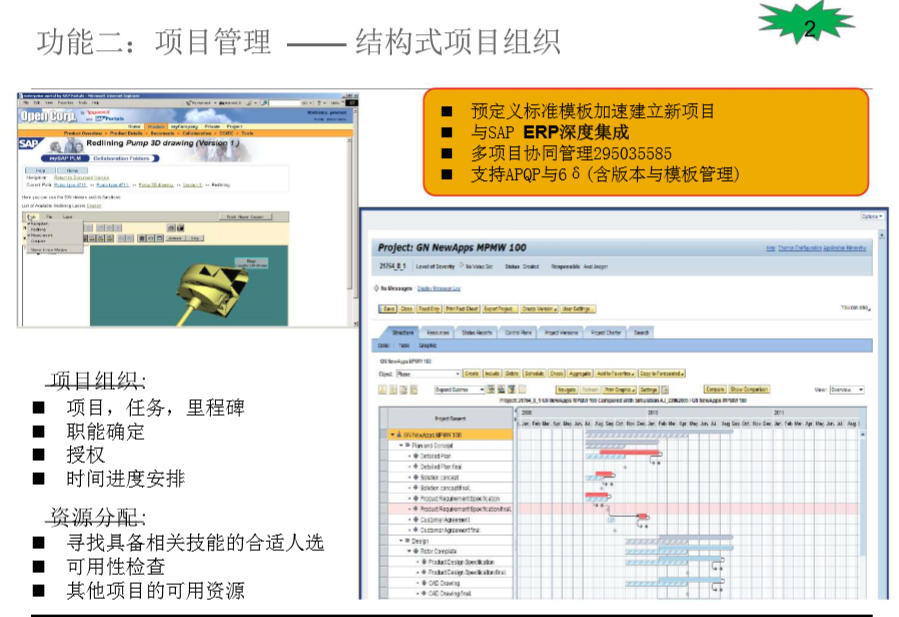Click the Export Project button

[x=500, y=309]
